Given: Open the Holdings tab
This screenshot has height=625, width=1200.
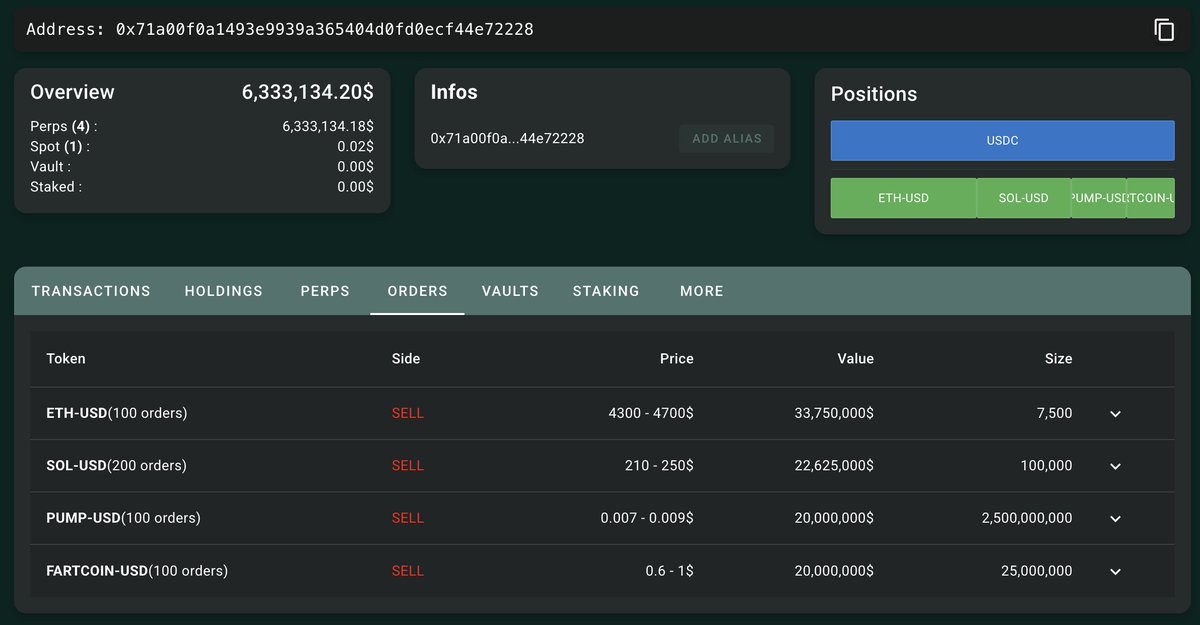Looking at the screenshot, I should tap(224, 291).
